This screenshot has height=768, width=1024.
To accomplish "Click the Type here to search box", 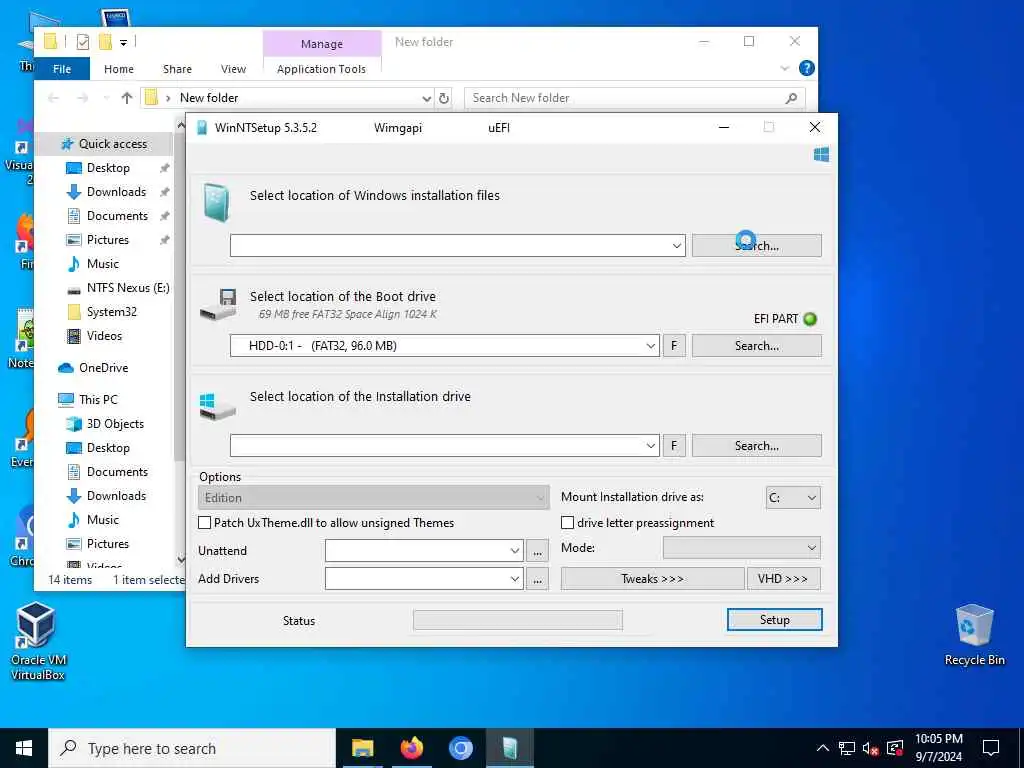I will coord(193,748).
